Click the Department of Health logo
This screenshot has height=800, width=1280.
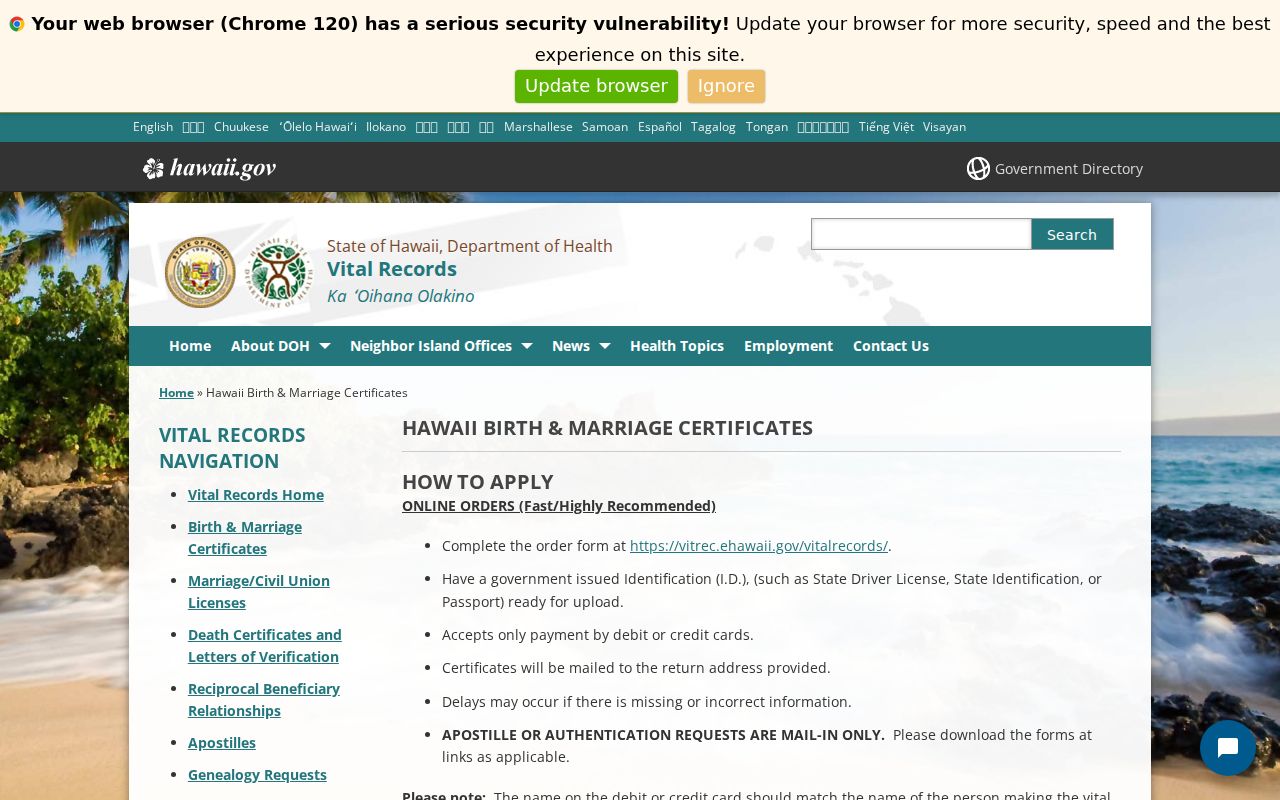[279, 272]
